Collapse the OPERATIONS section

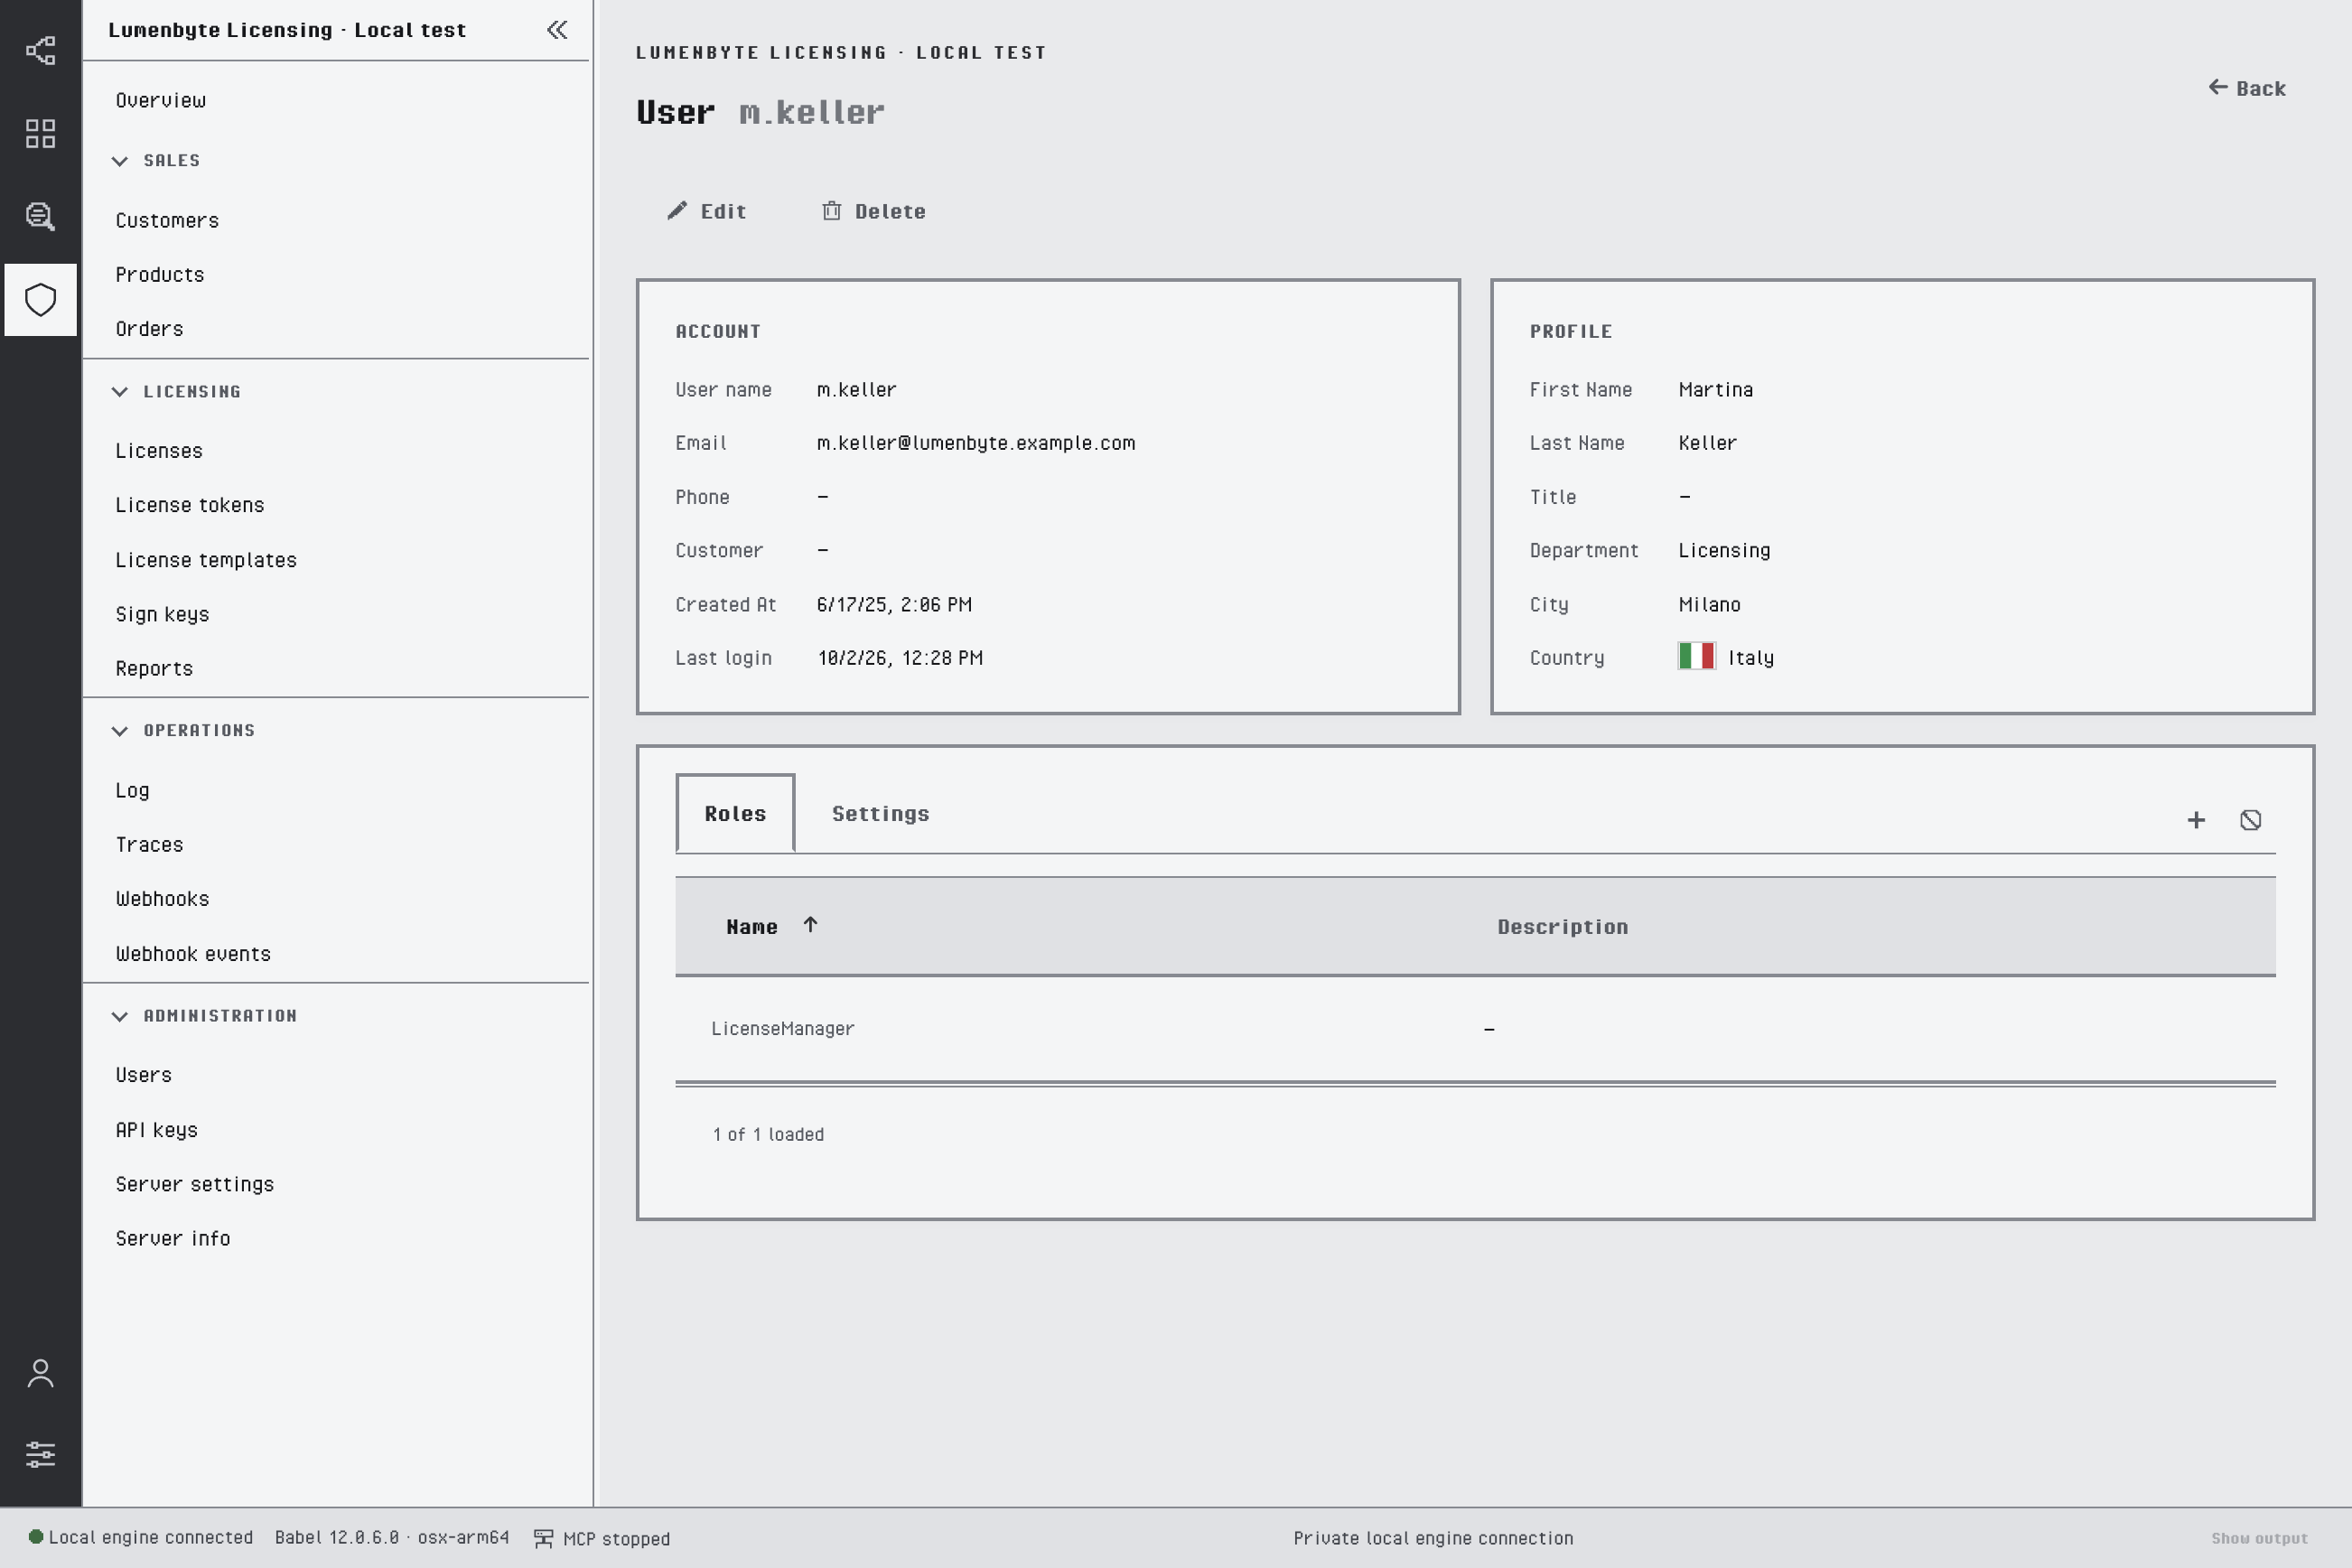coord(183,731)
